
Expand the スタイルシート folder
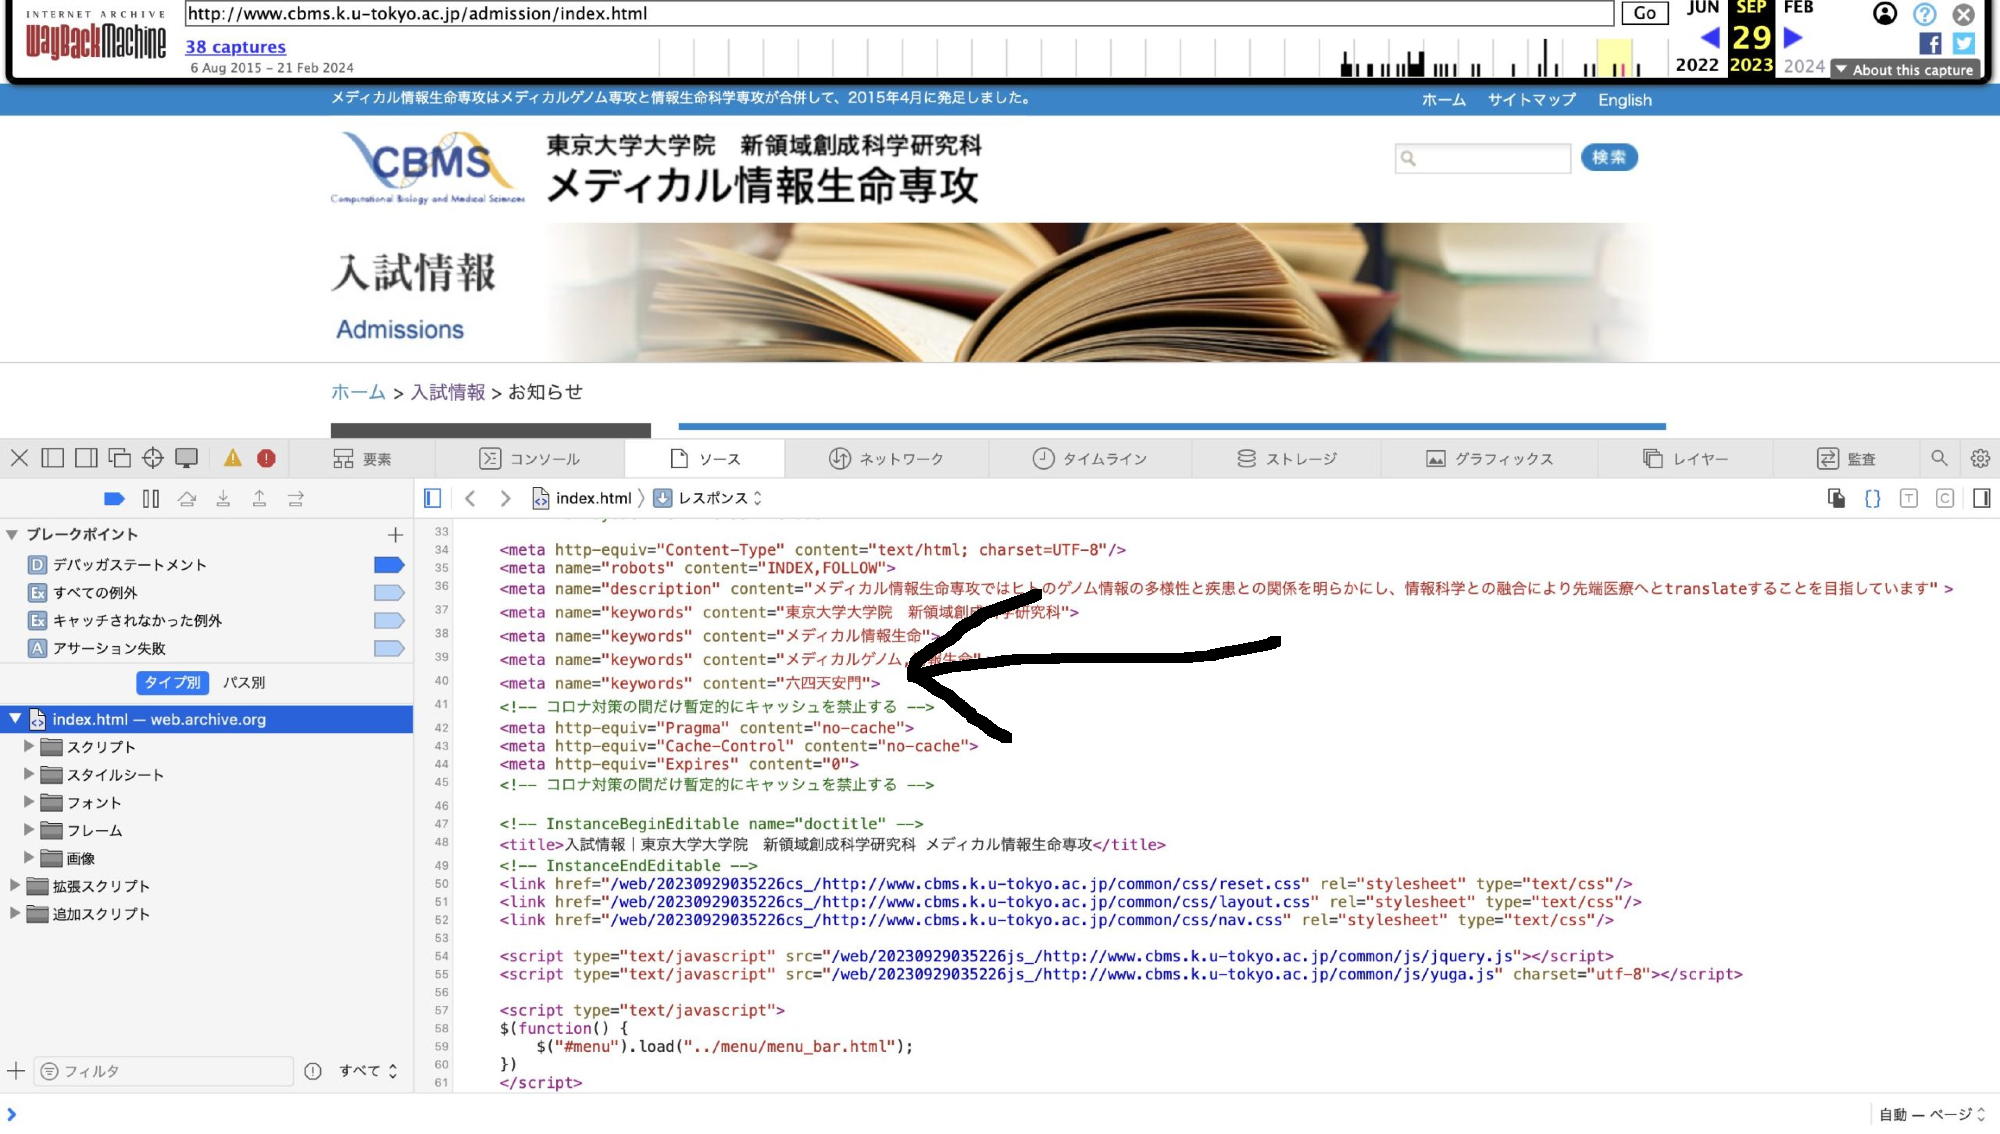click(29, 775)
